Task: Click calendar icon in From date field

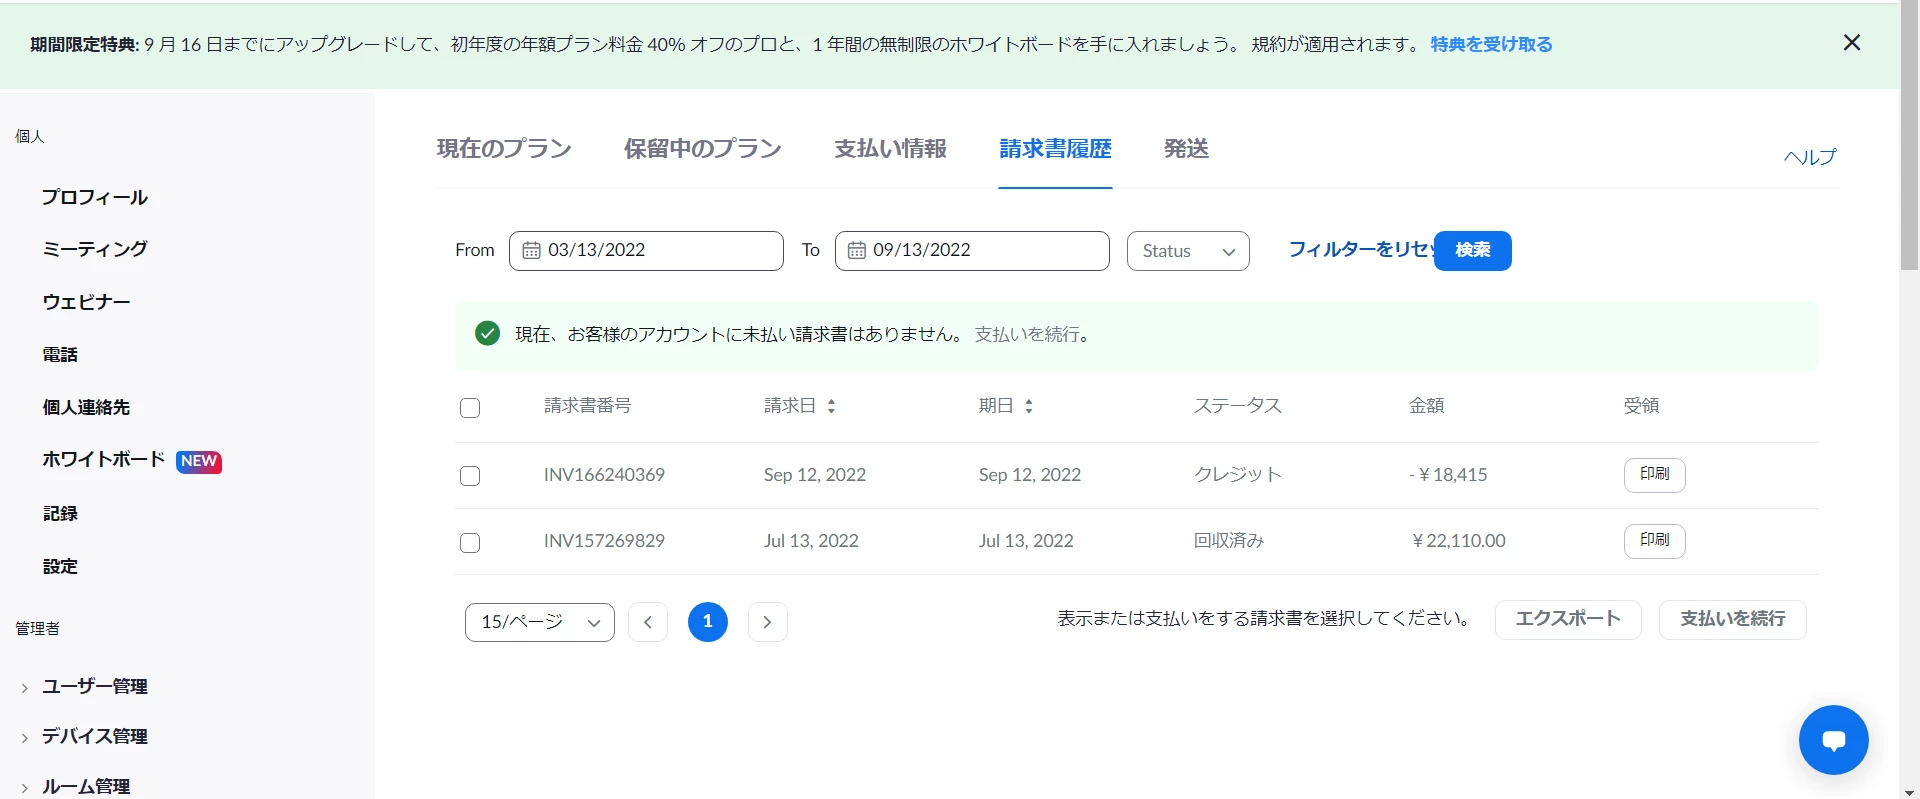Action: click(532, 251)
